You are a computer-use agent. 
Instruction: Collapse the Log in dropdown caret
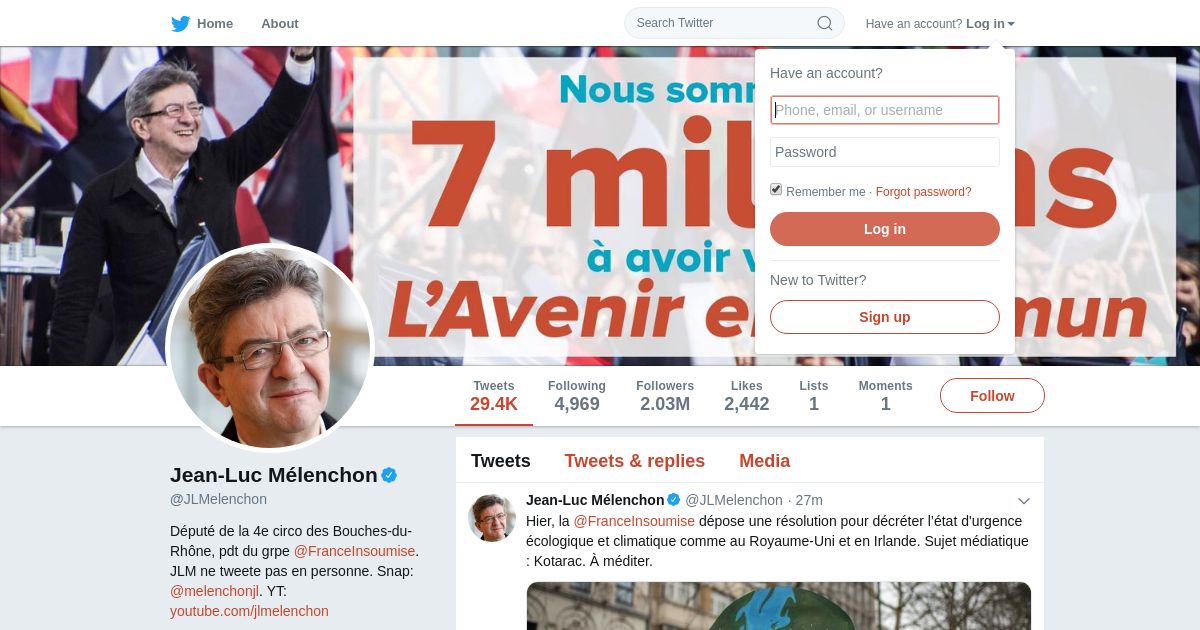coord(1011,24)
